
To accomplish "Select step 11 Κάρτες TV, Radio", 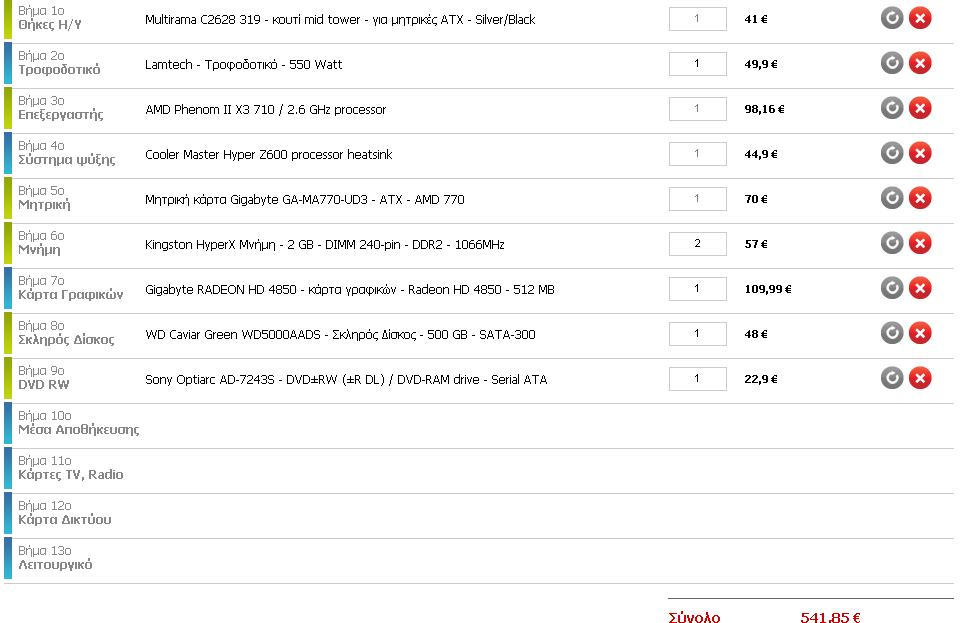I will click(x=70, y=474).
